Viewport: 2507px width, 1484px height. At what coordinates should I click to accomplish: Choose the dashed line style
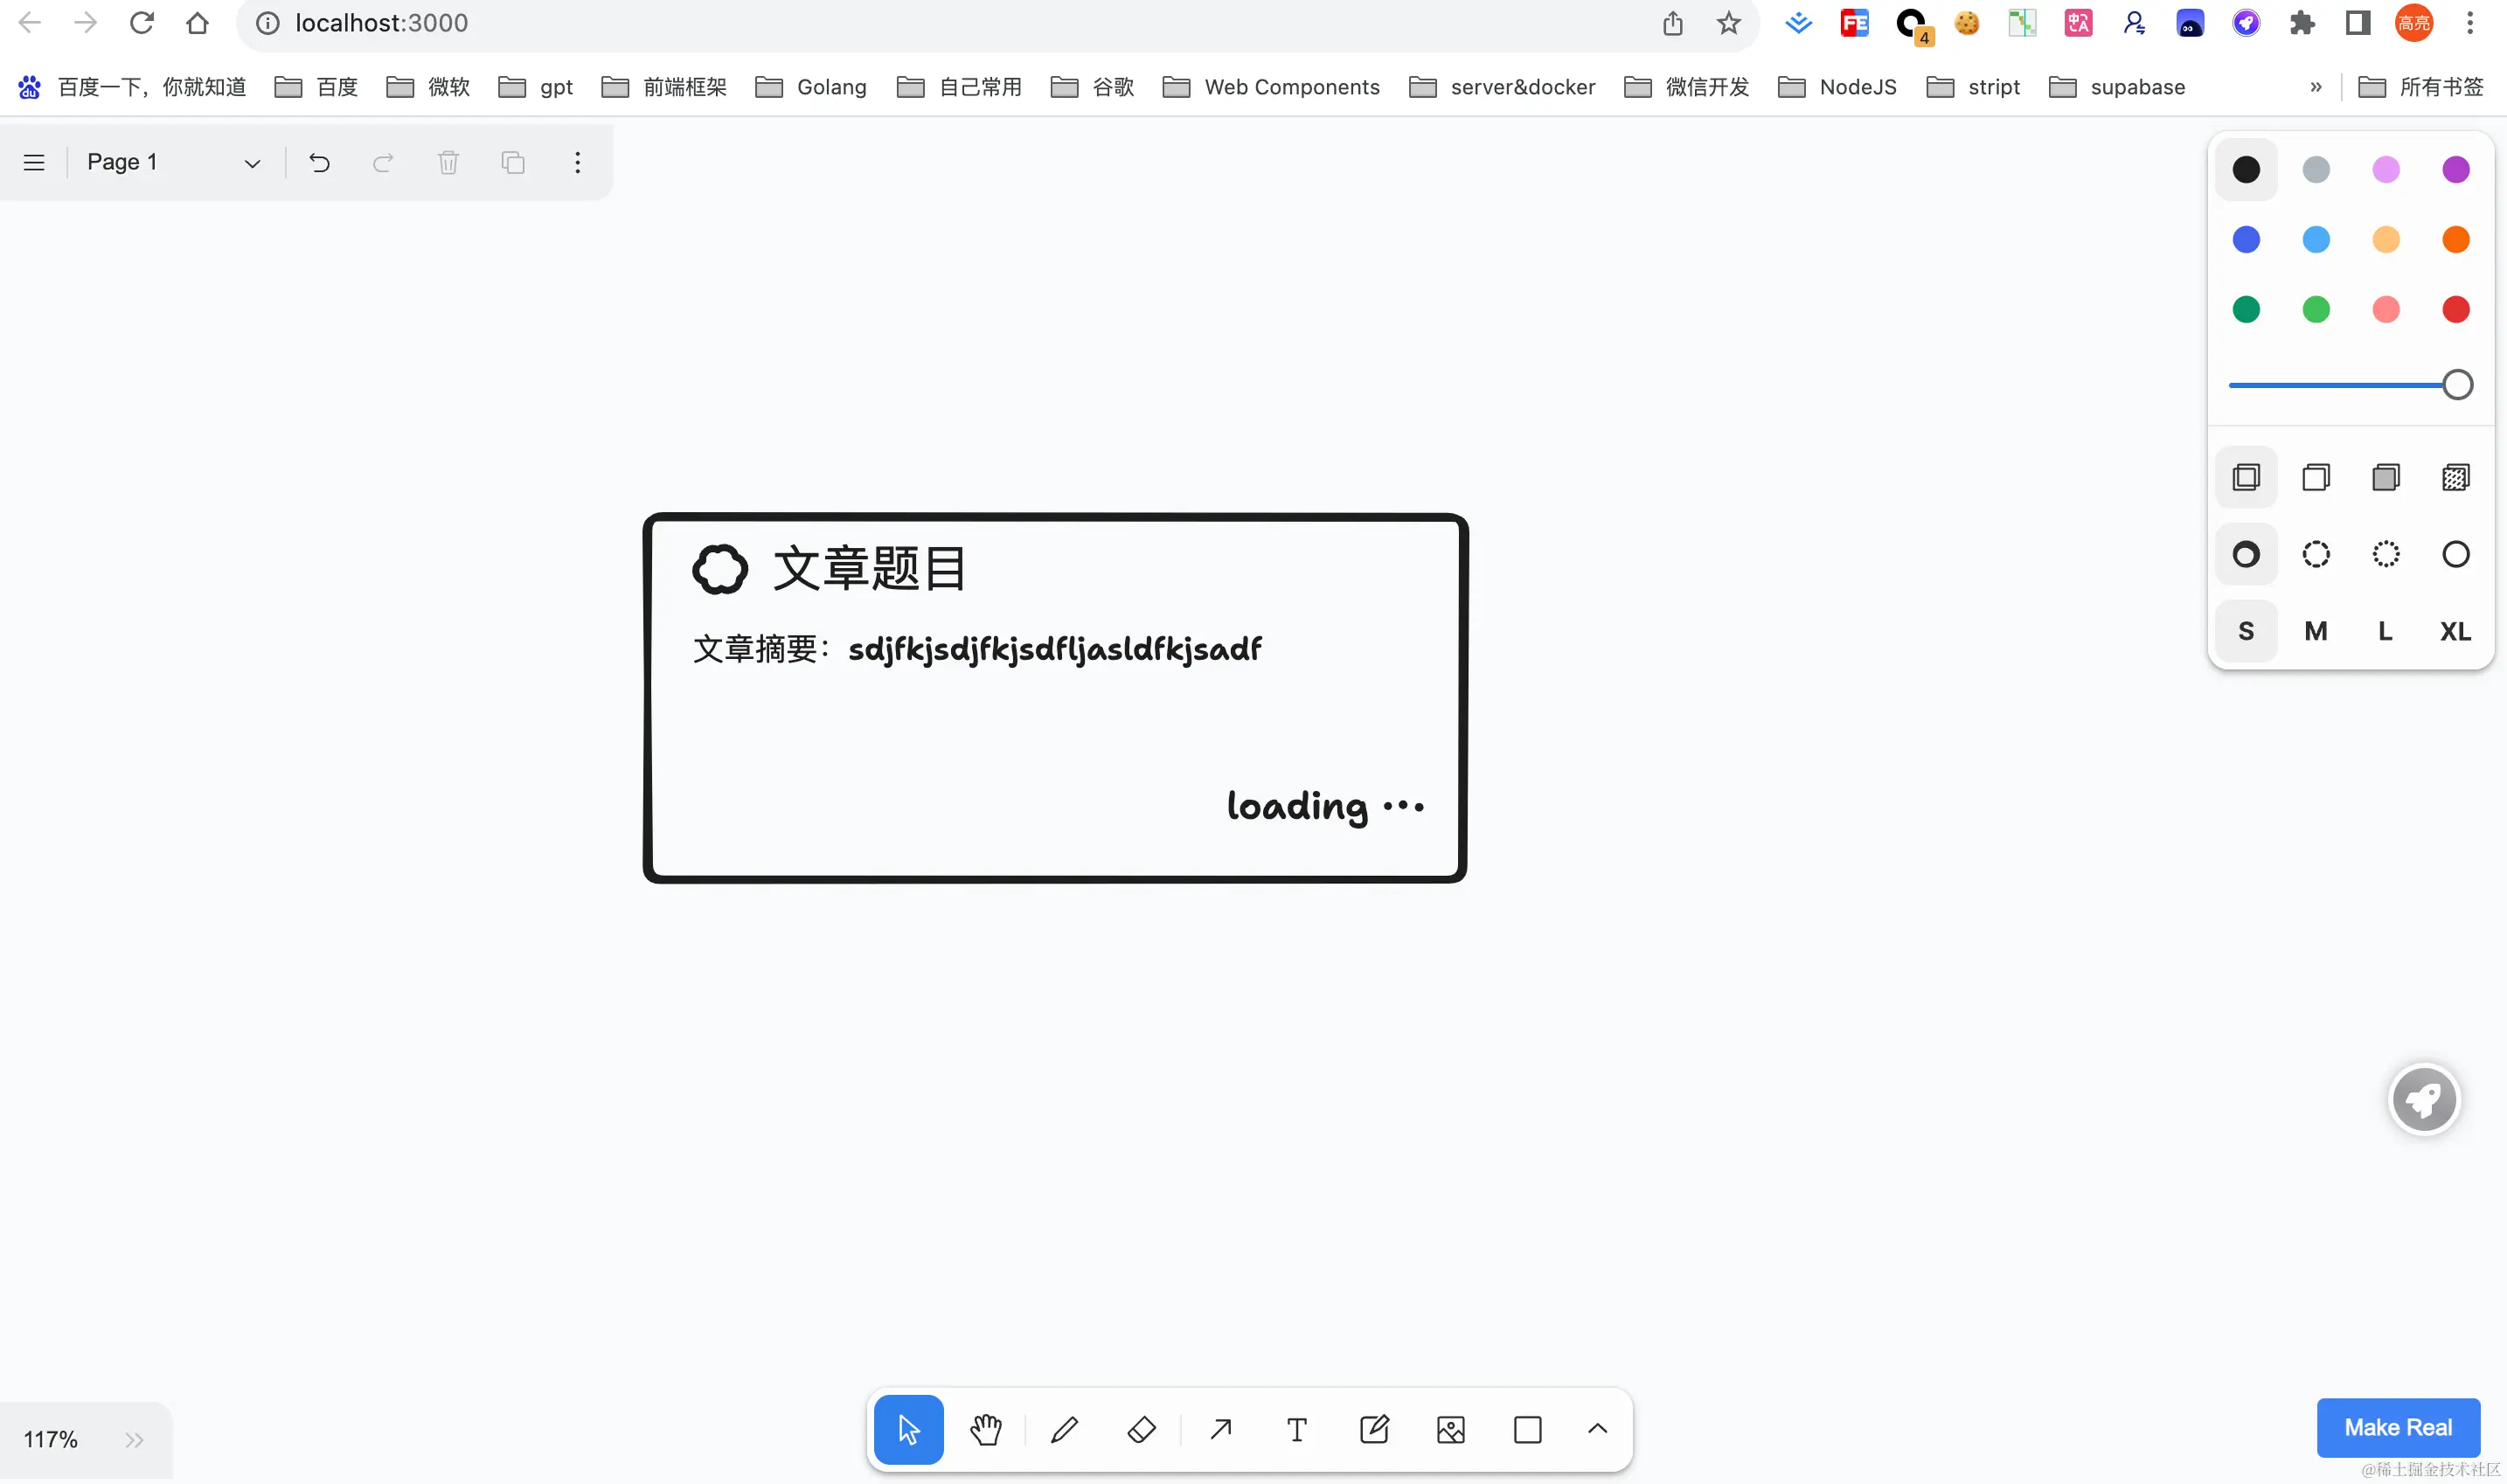(2315, 554)
